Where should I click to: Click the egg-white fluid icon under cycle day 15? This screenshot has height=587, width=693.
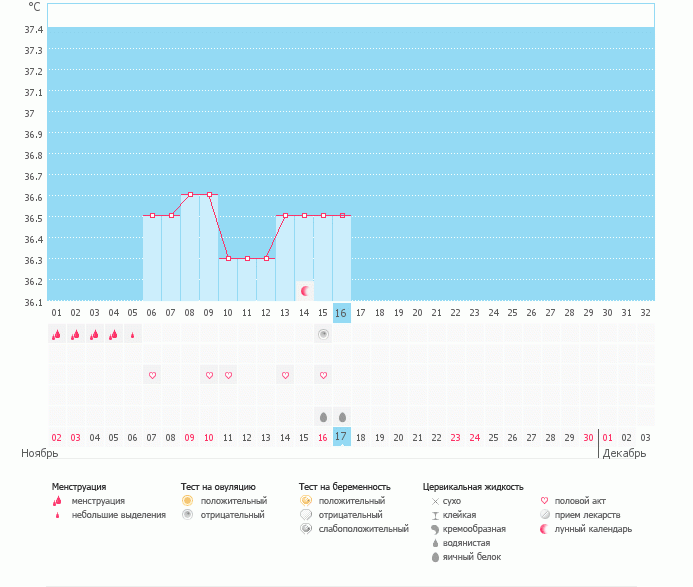[323, 417]
